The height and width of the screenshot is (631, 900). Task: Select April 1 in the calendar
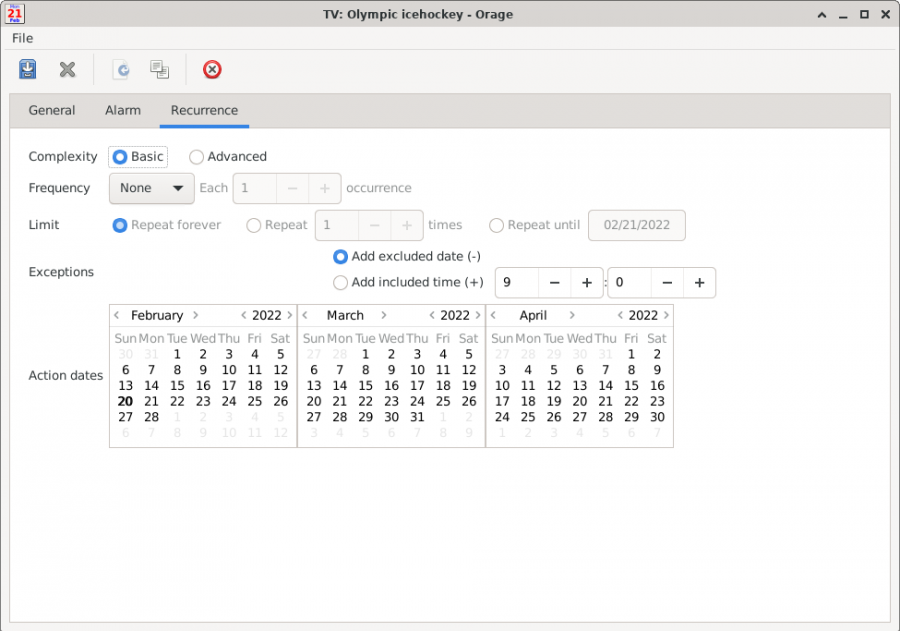coord(631,354)
